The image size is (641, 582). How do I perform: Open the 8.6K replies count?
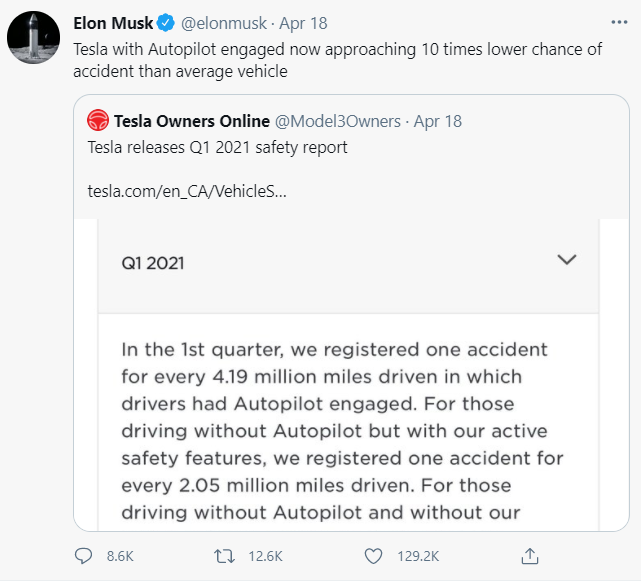(117, 555)
